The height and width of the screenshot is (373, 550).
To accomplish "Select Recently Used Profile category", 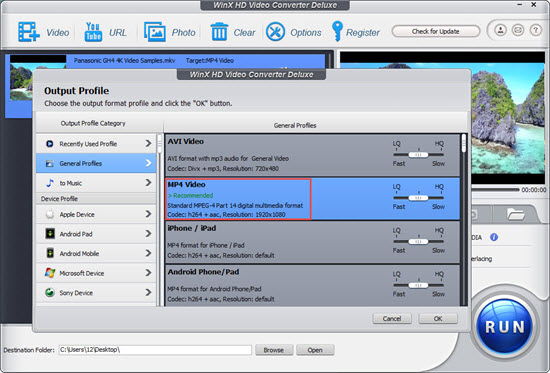I will (96, 144).
